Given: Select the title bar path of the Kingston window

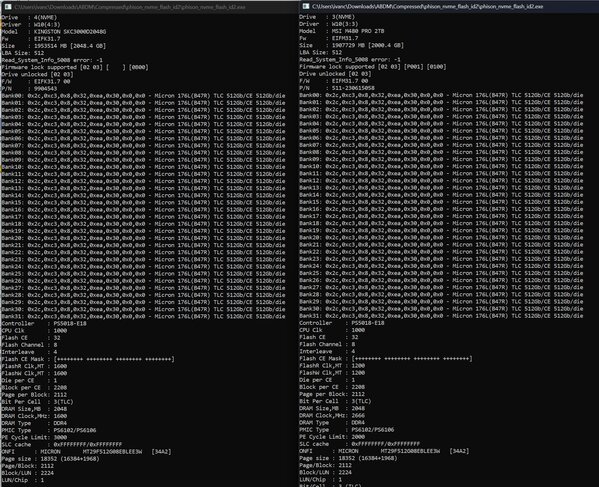Looking at the screenshot, I should click(130, 7).
